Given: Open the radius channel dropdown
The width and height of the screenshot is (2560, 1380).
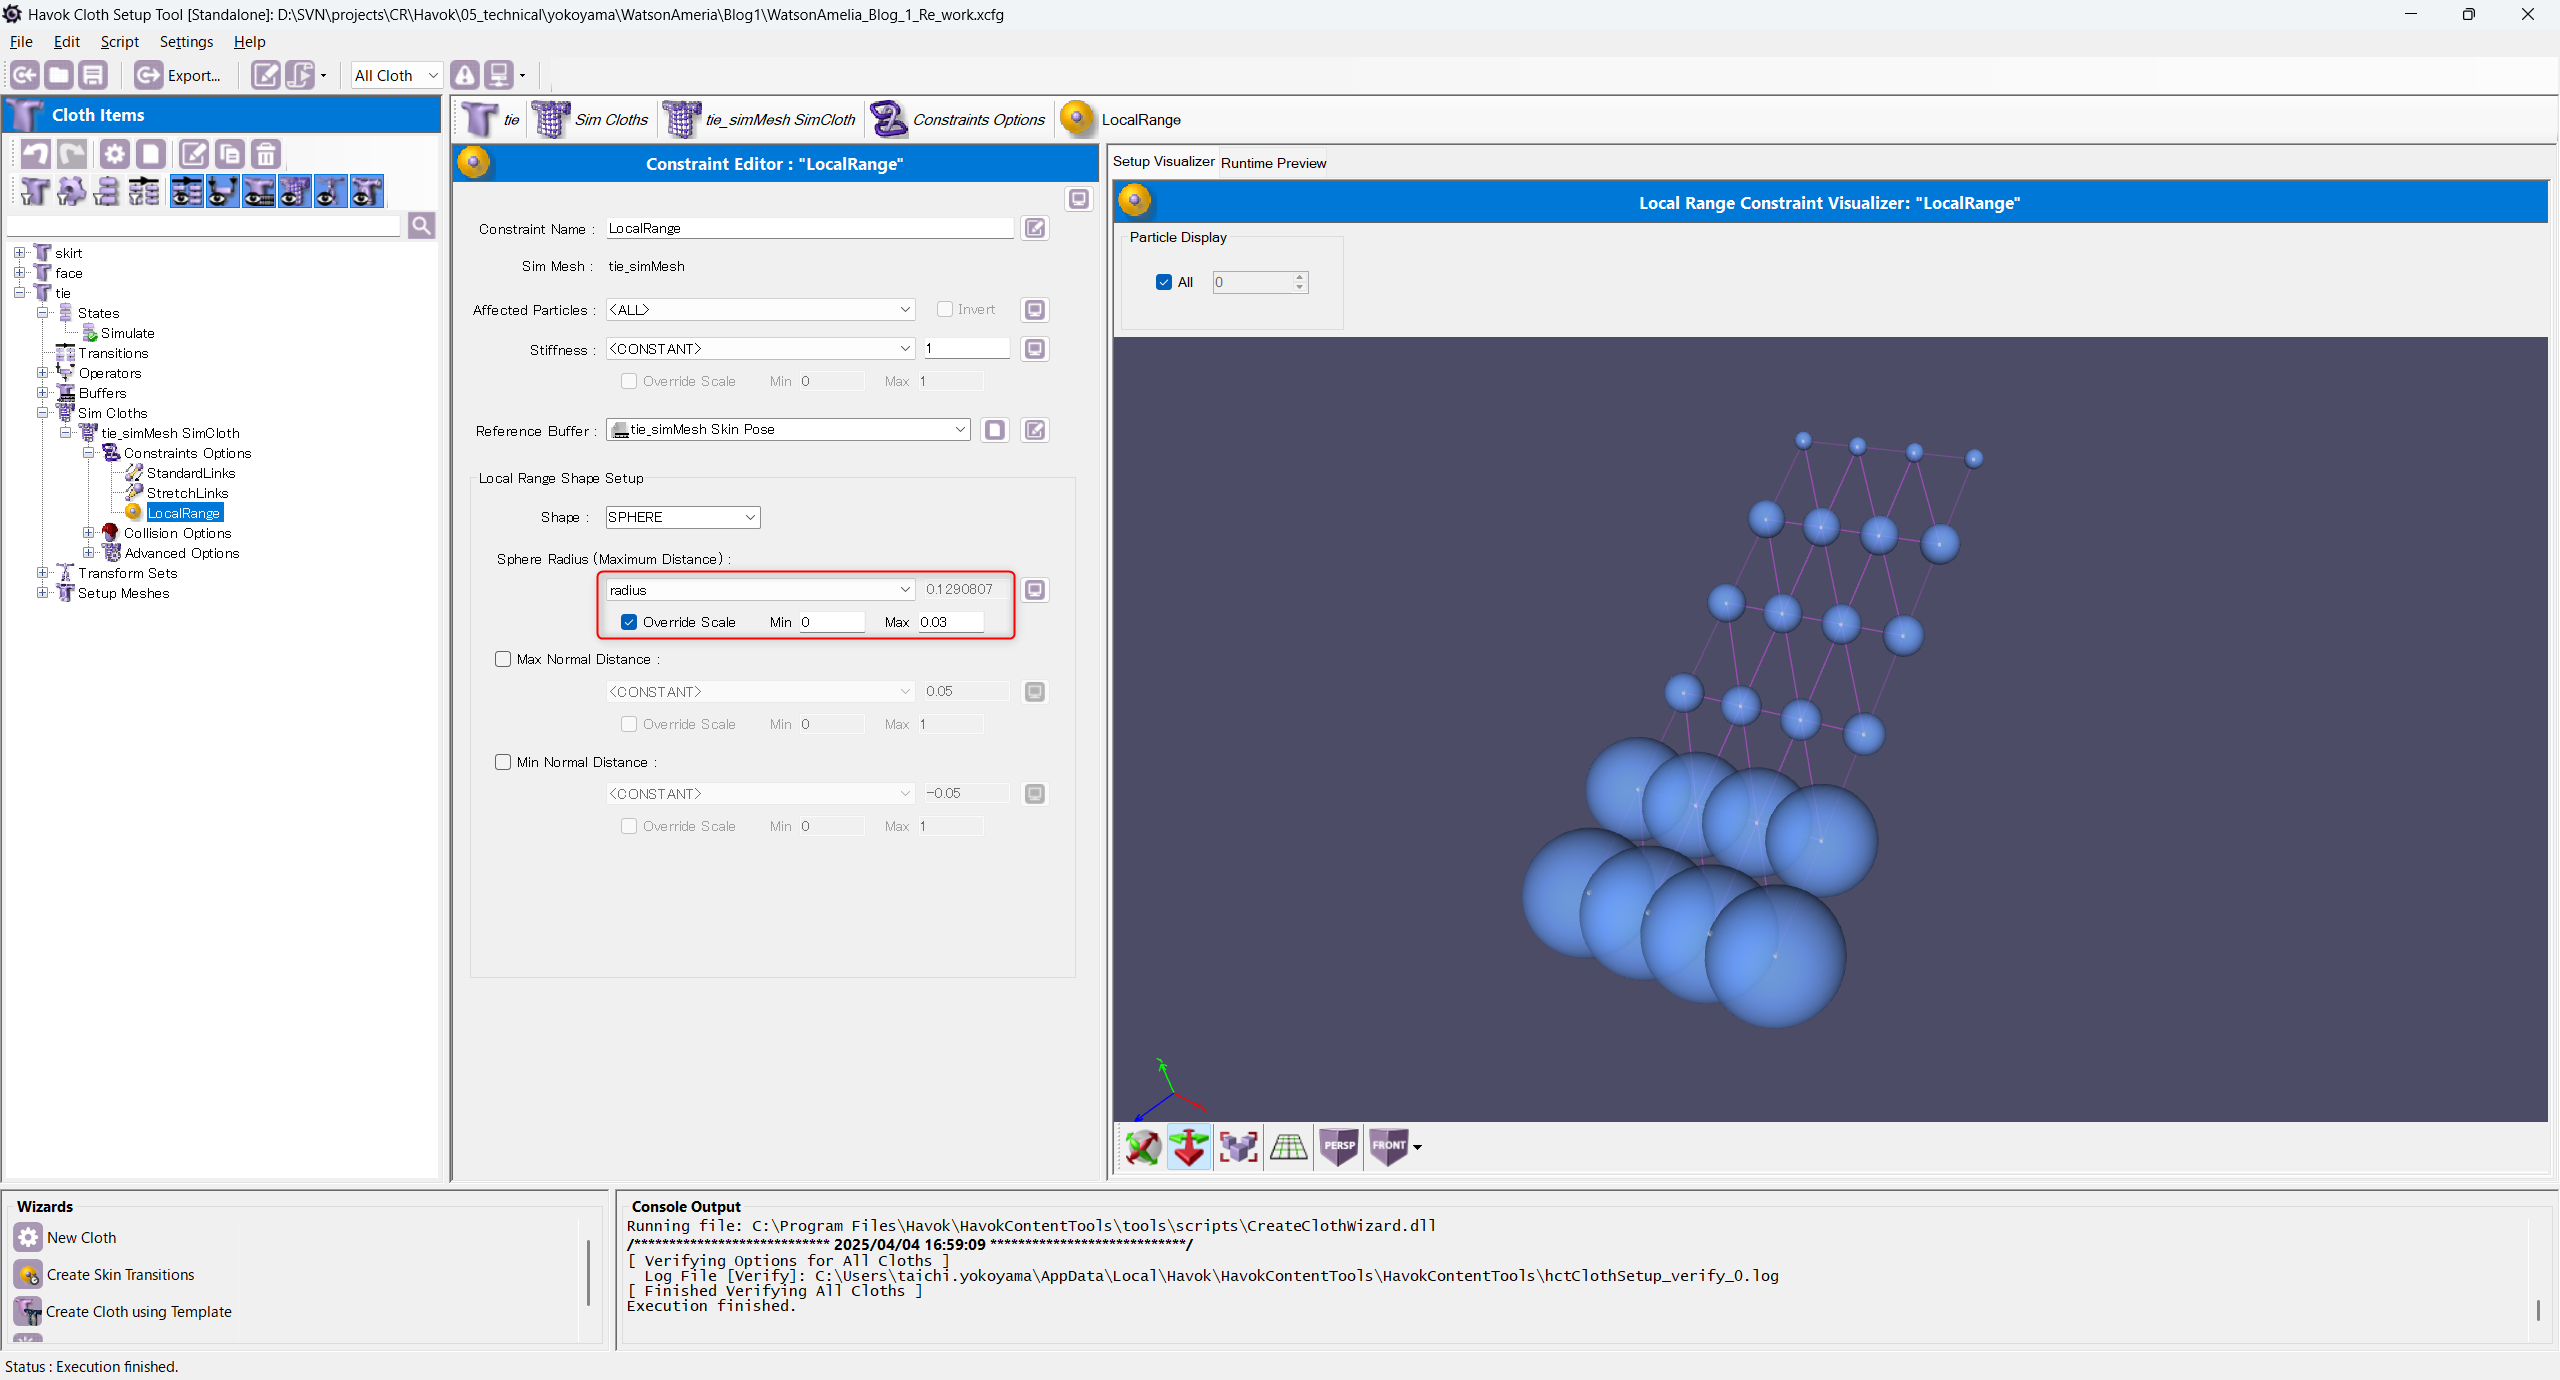Looking at the screenshot, I should (760, 590).
